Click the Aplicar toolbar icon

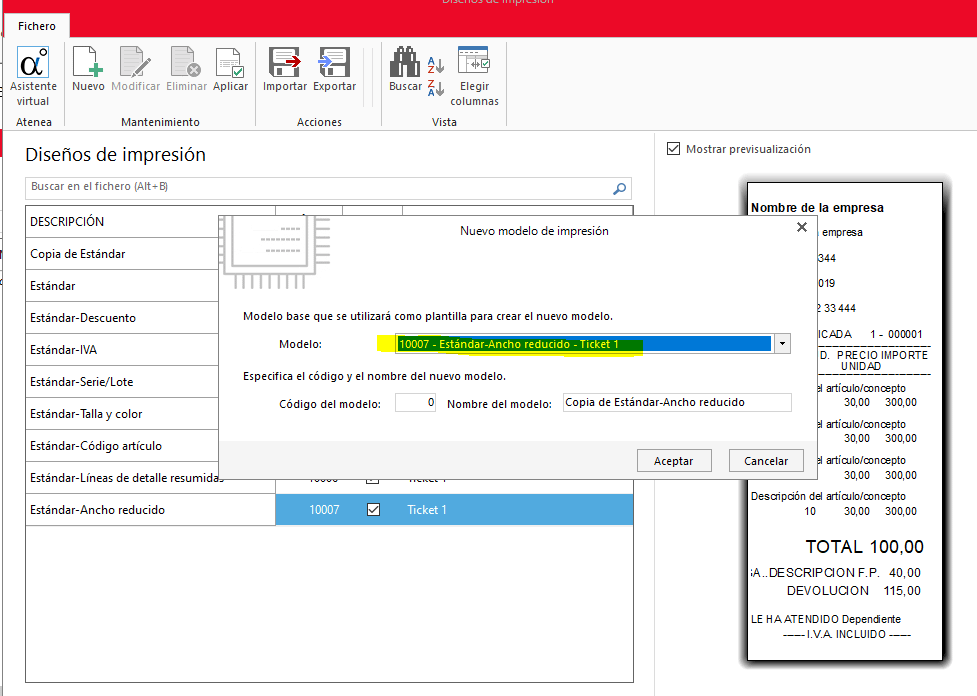click(x=230, y=64)
